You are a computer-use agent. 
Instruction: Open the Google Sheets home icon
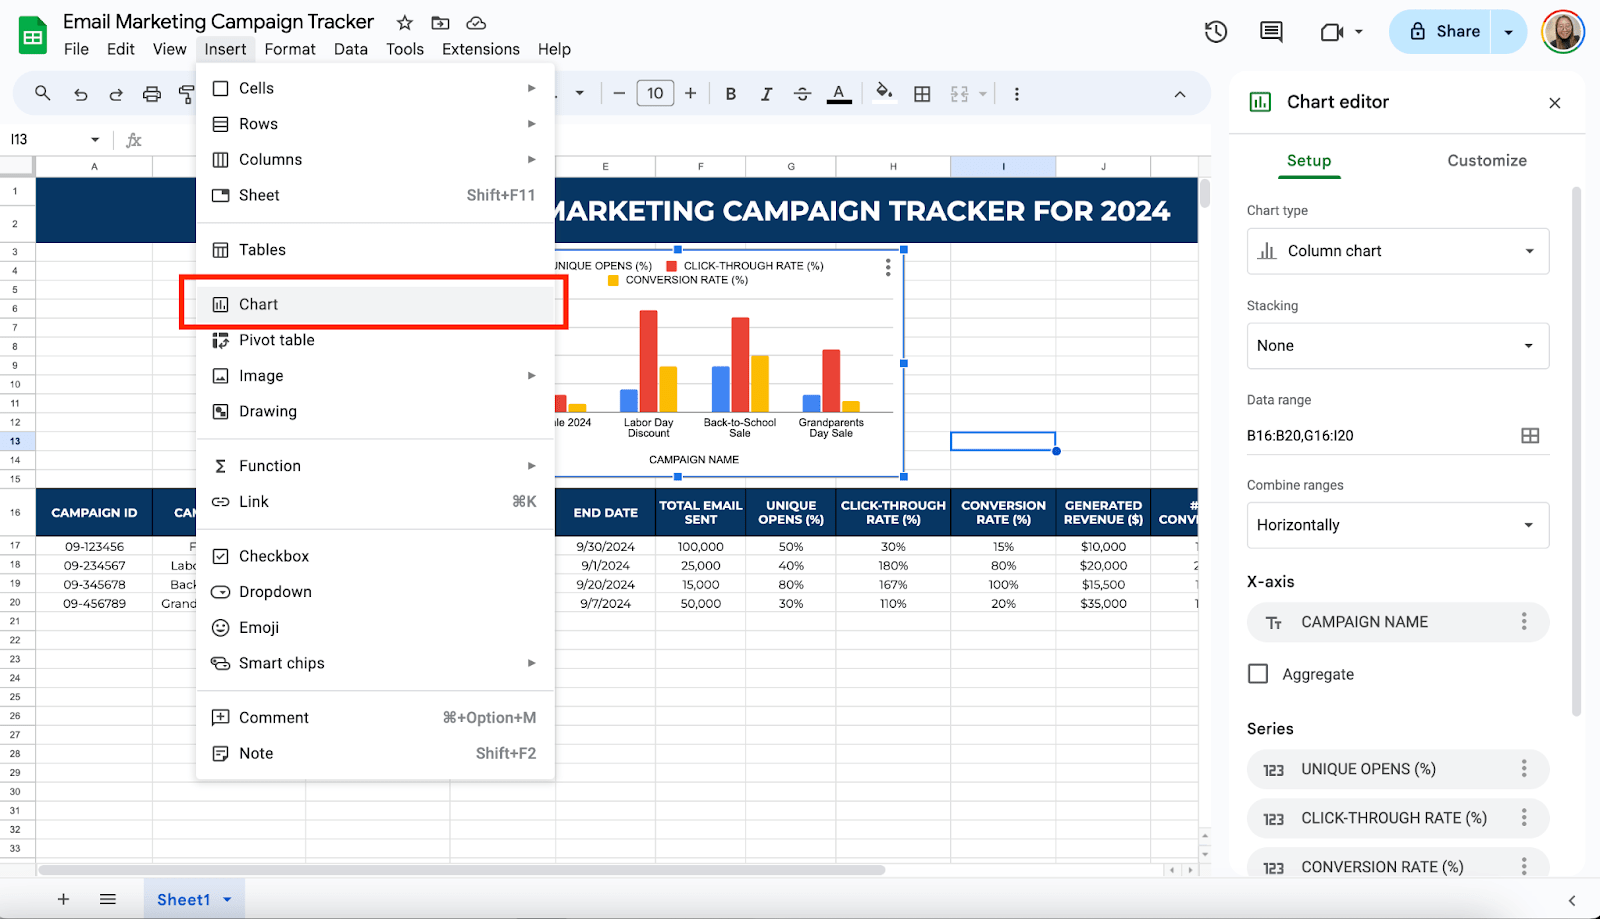33,36
